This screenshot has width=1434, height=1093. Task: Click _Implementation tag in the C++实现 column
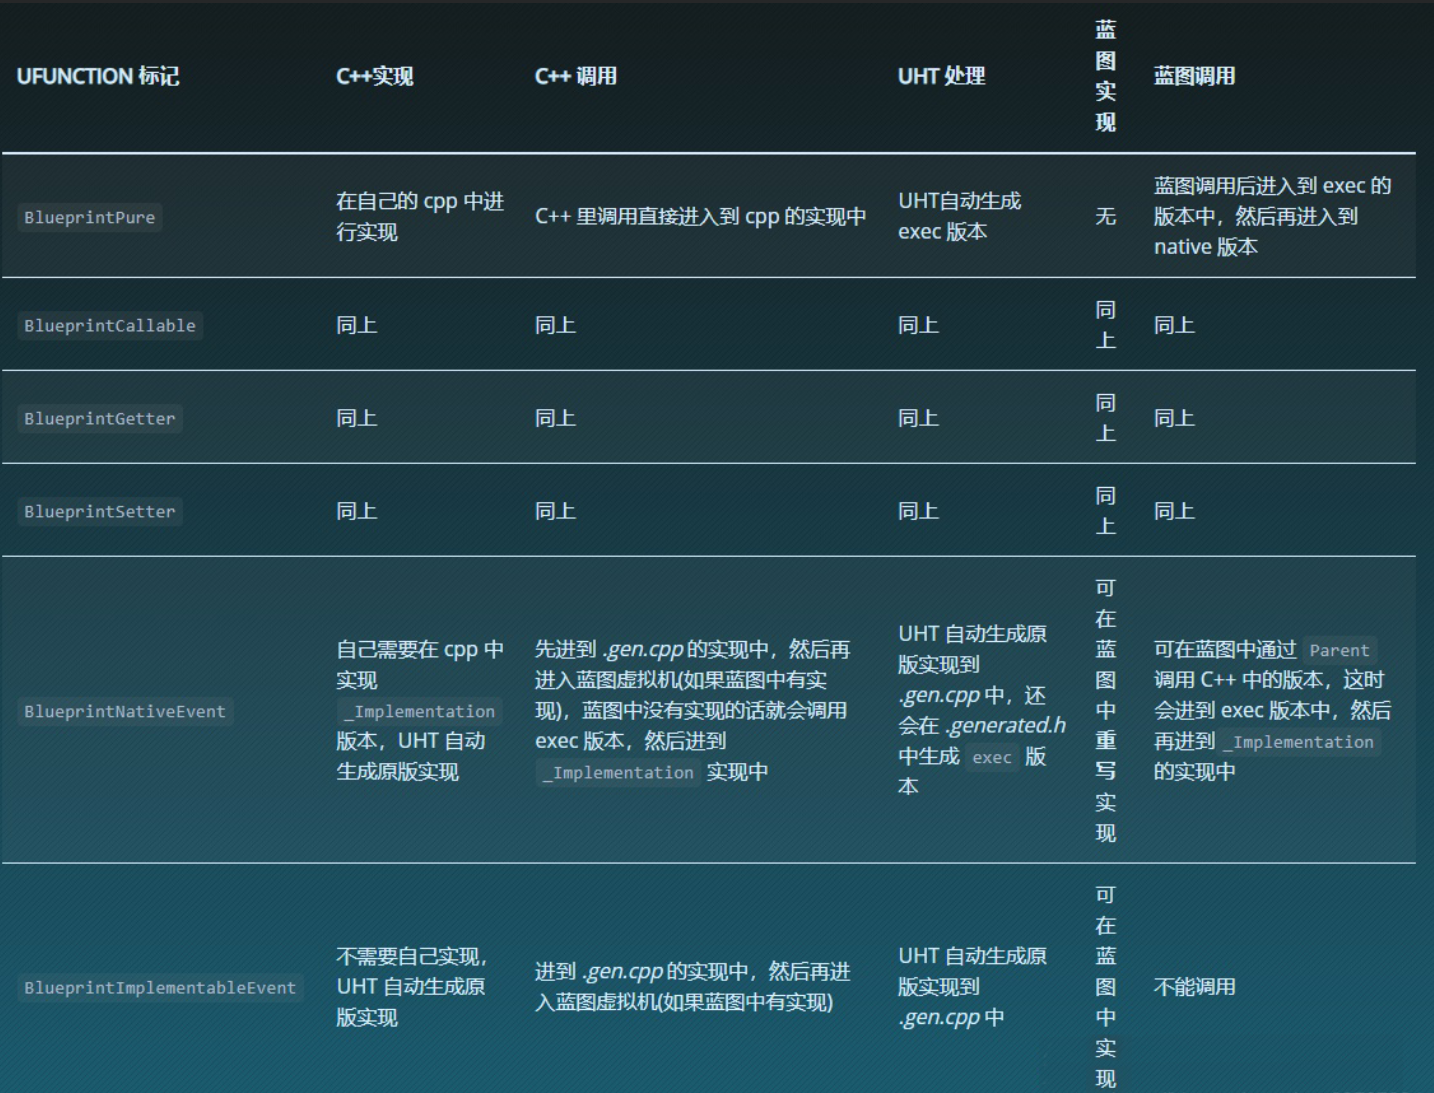tap(419, 712)
